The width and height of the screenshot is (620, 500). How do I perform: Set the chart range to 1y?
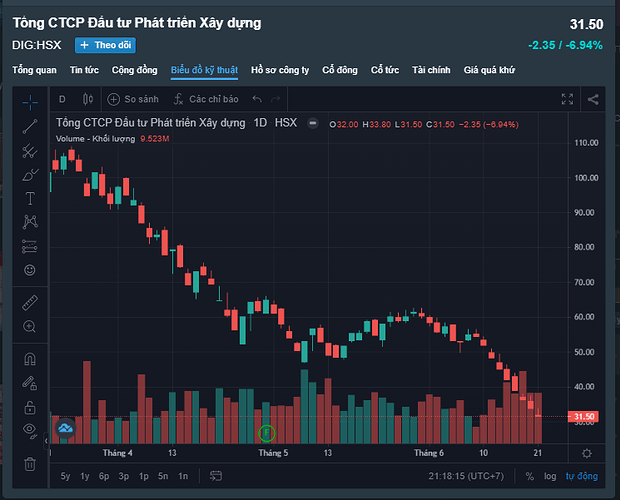coord(84,476)
